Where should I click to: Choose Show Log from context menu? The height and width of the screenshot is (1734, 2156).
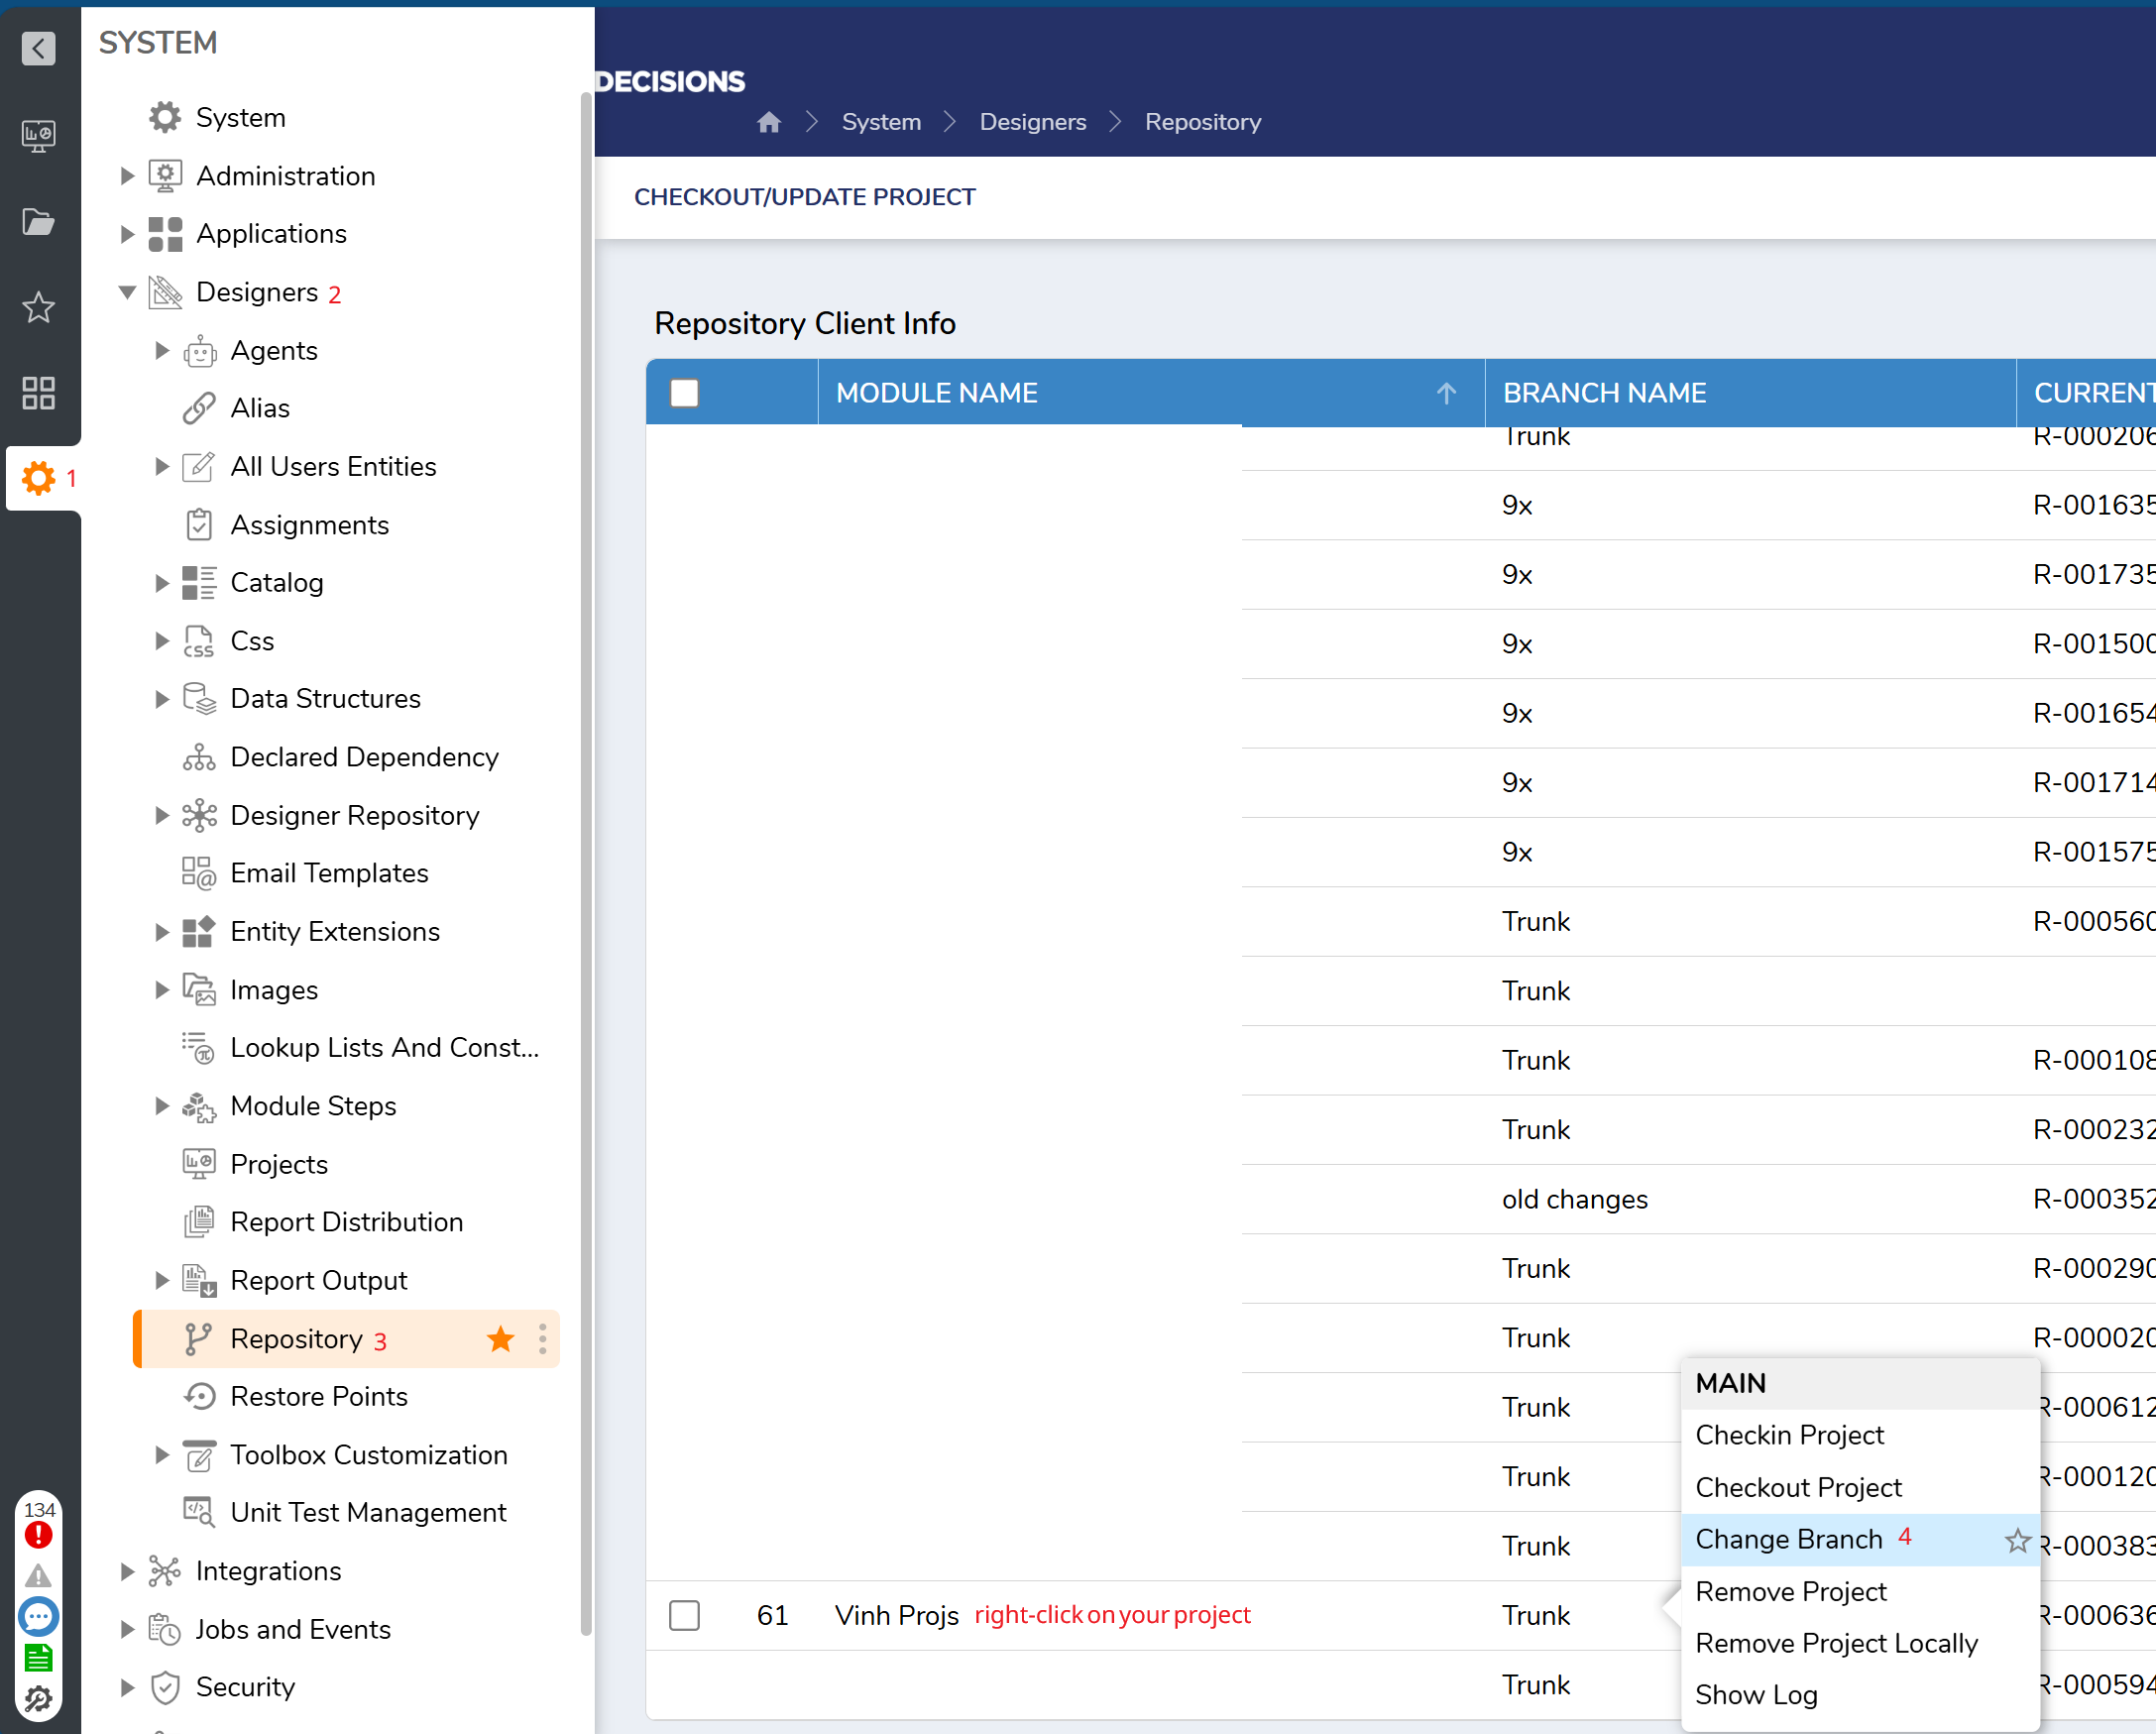pos(1755,1695)
